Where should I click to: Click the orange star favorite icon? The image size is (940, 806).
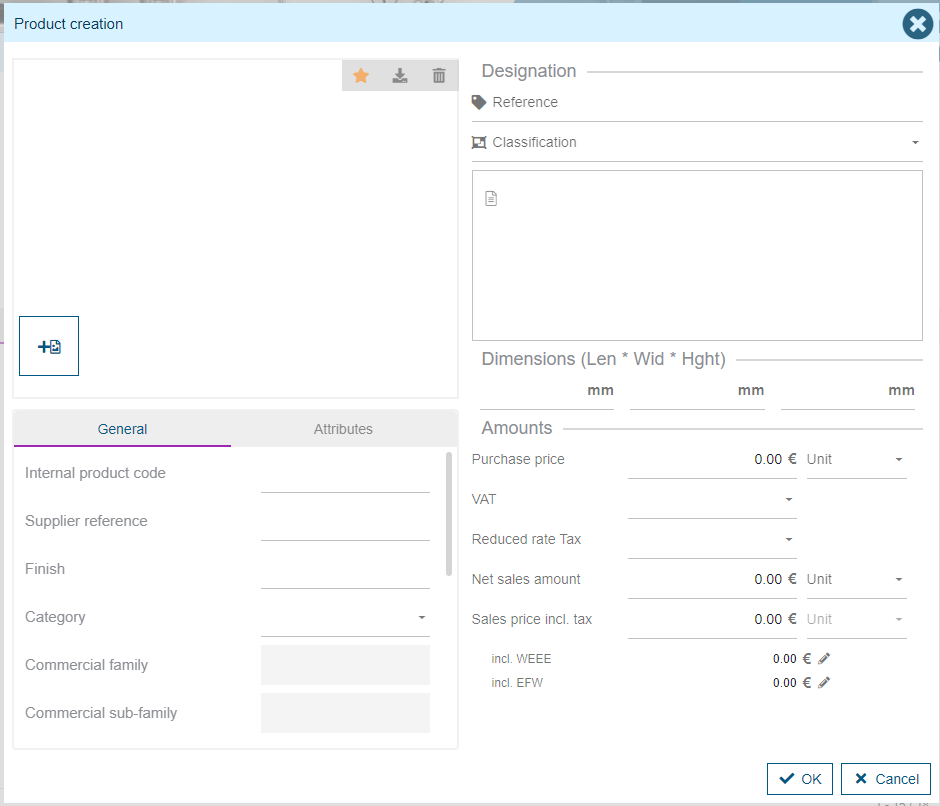pyautogui.click(x=361, y=76)
